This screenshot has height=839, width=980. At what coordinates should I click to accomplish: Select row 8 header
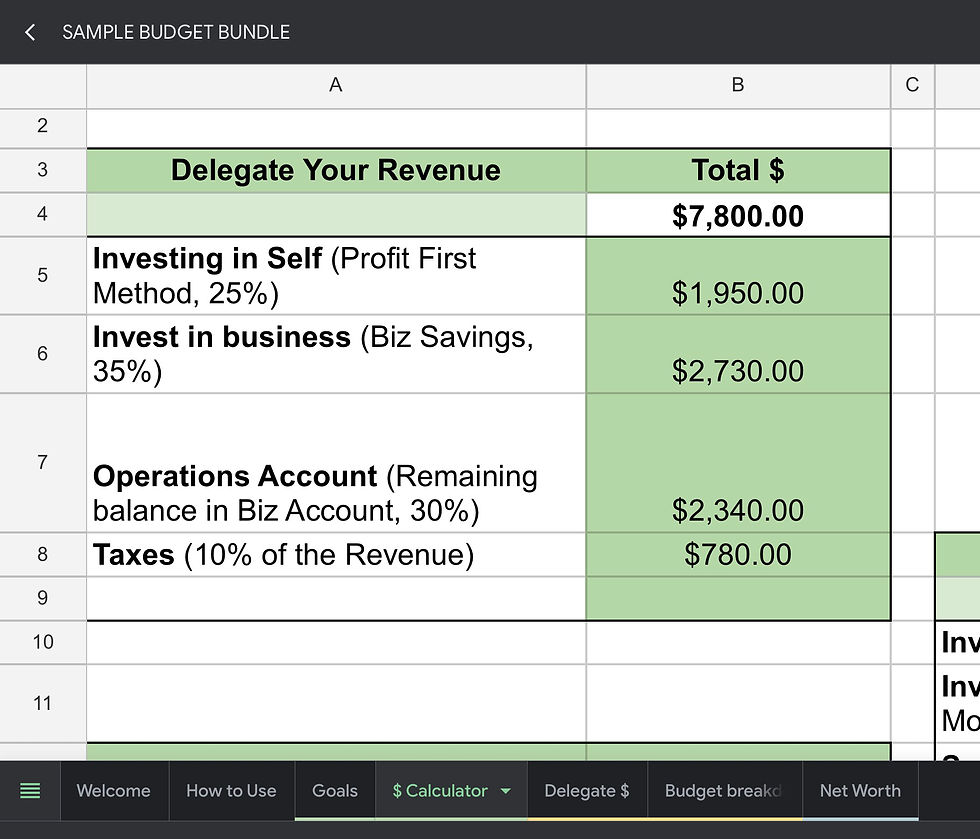42,555
